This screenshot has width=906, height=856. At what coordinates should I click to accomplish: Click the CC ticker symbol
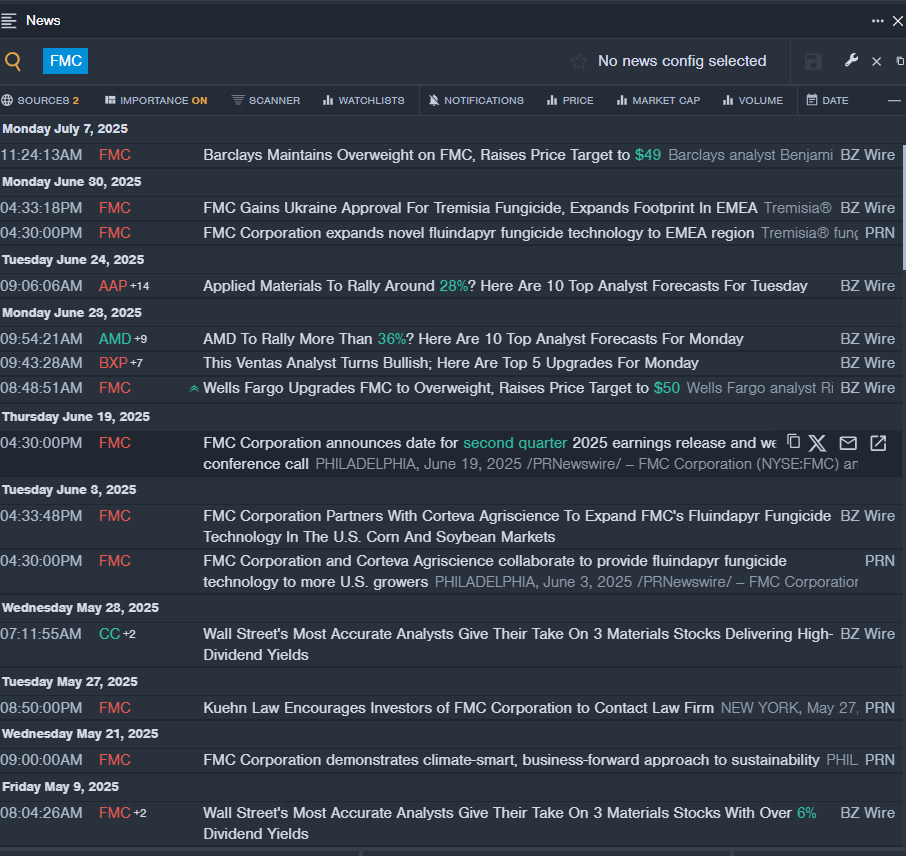point(109,634)
